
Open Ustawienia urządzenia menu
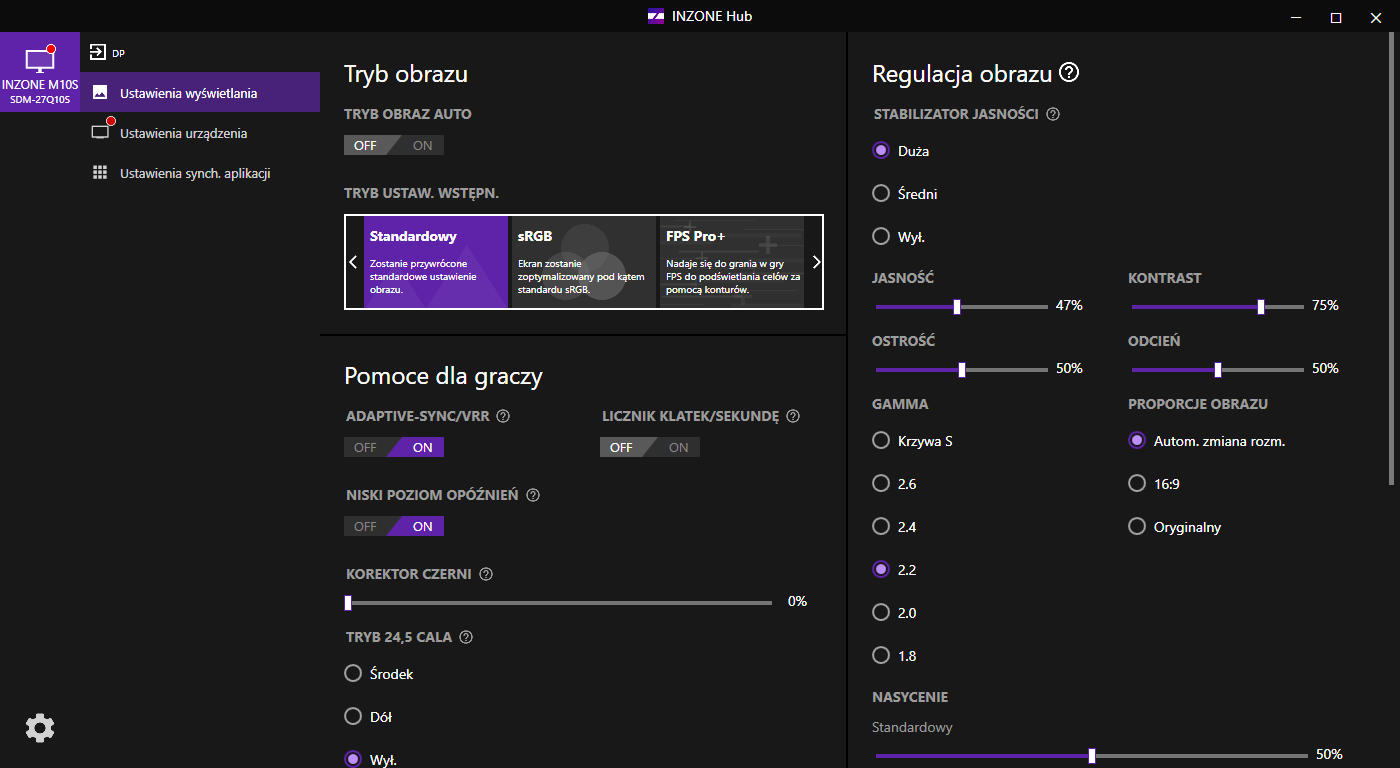(x=200, y=132)
